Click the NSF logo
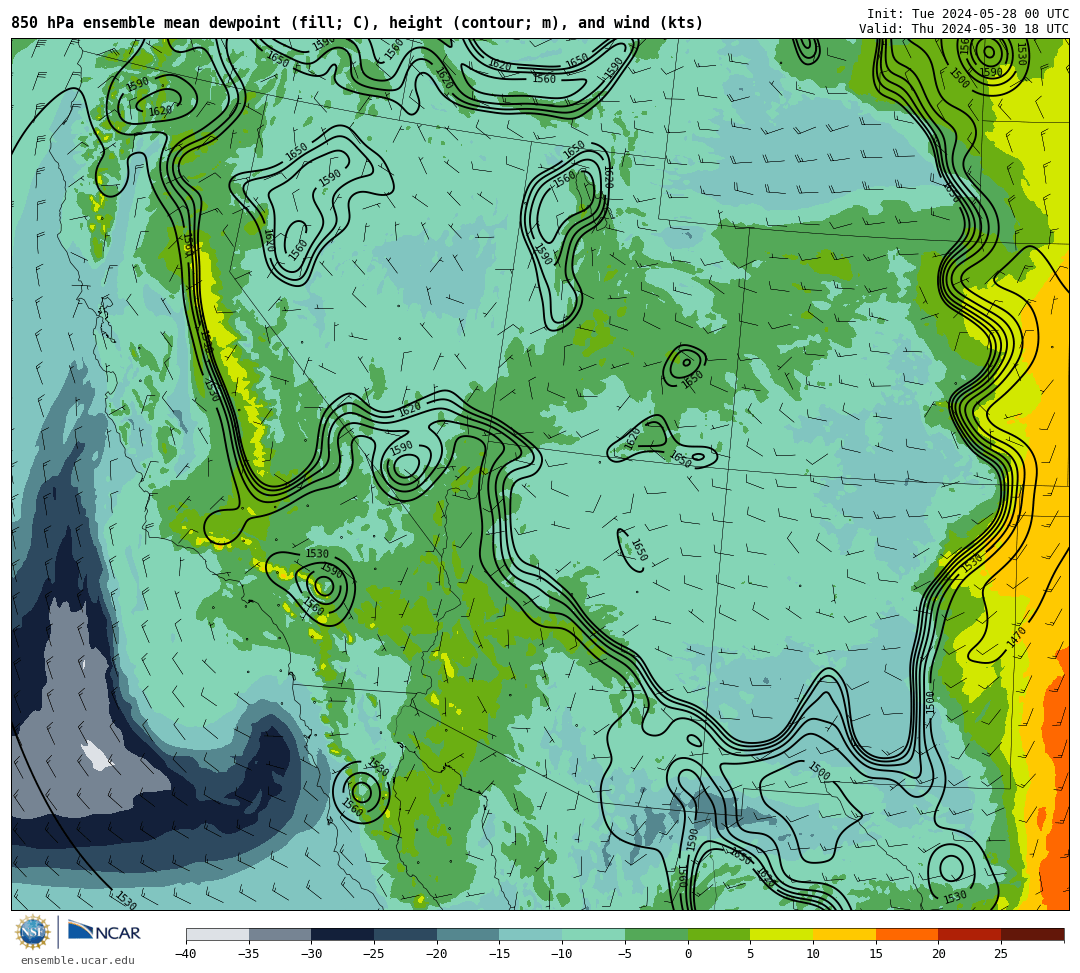Screen dimensions: 1080x973 coord(32,932)
